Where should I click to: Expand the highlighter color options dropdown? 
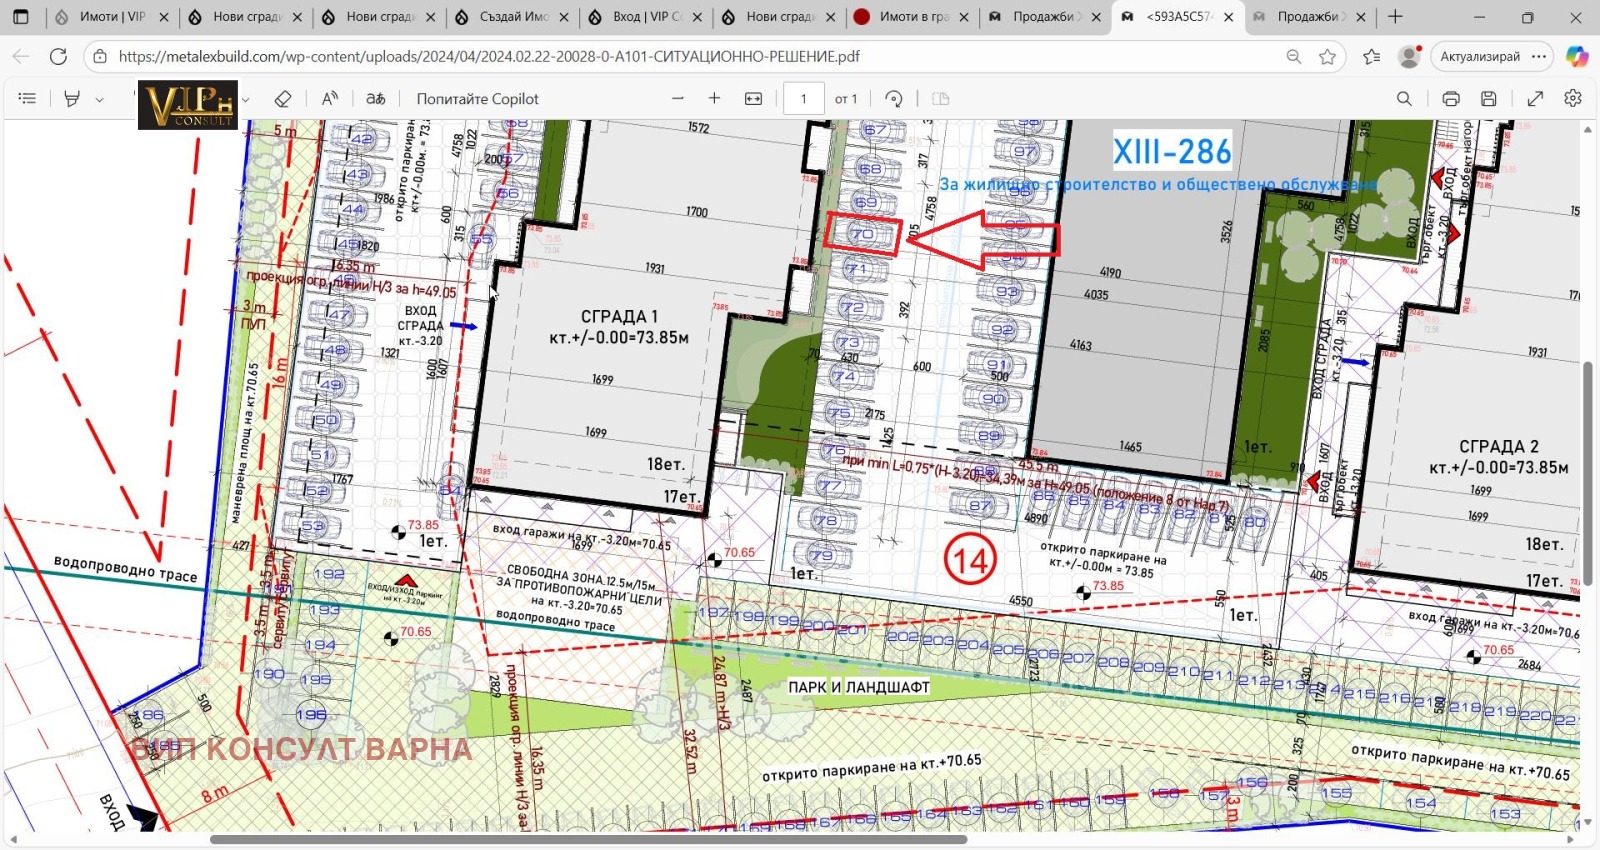[x=99, y=98]
